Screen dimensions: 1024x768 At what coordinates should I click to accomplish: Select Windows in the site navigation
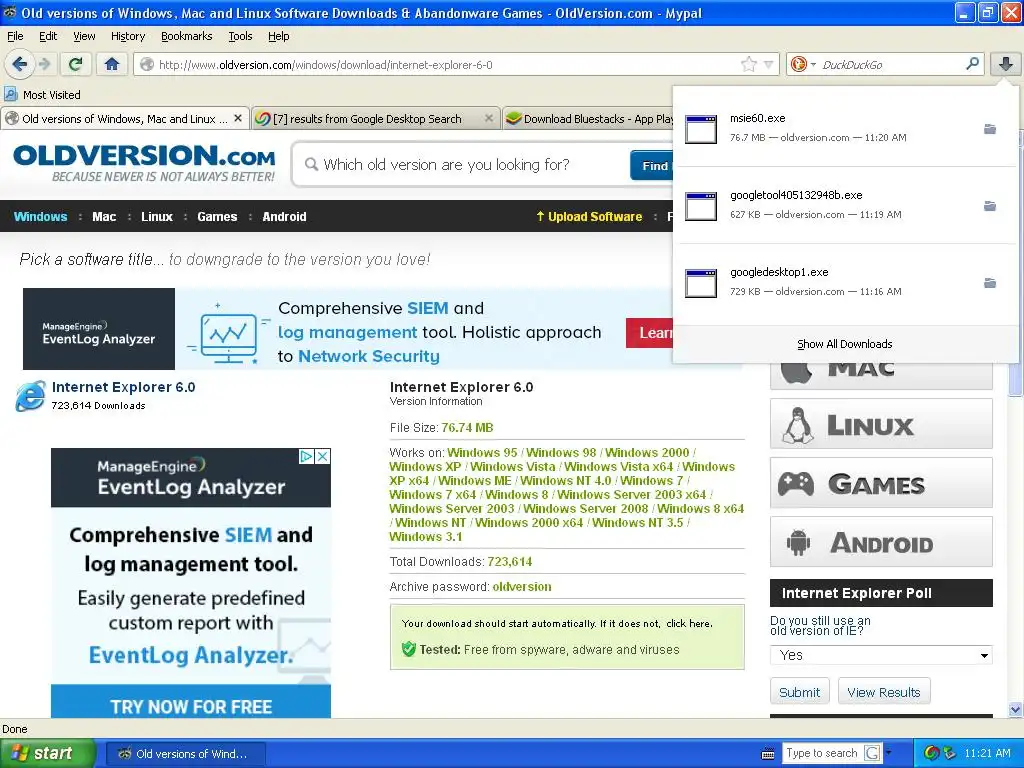40,216
